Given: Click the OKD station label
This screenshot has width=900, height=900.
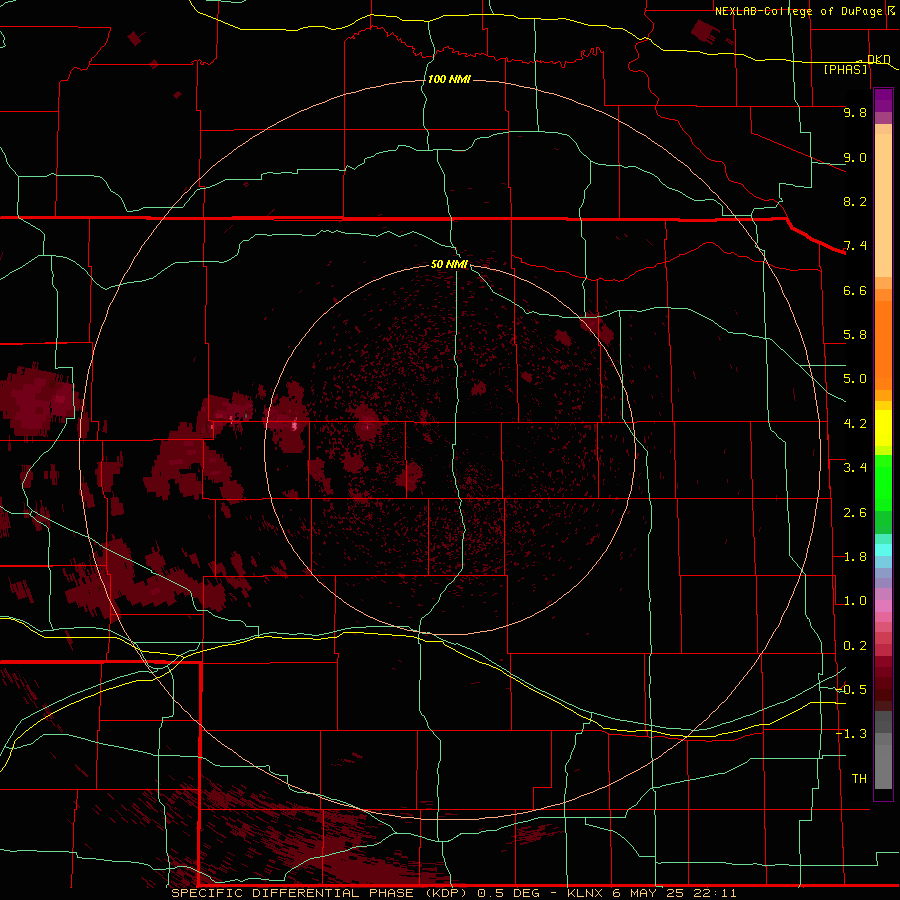Looking at the screenshot, I should 878,59.
